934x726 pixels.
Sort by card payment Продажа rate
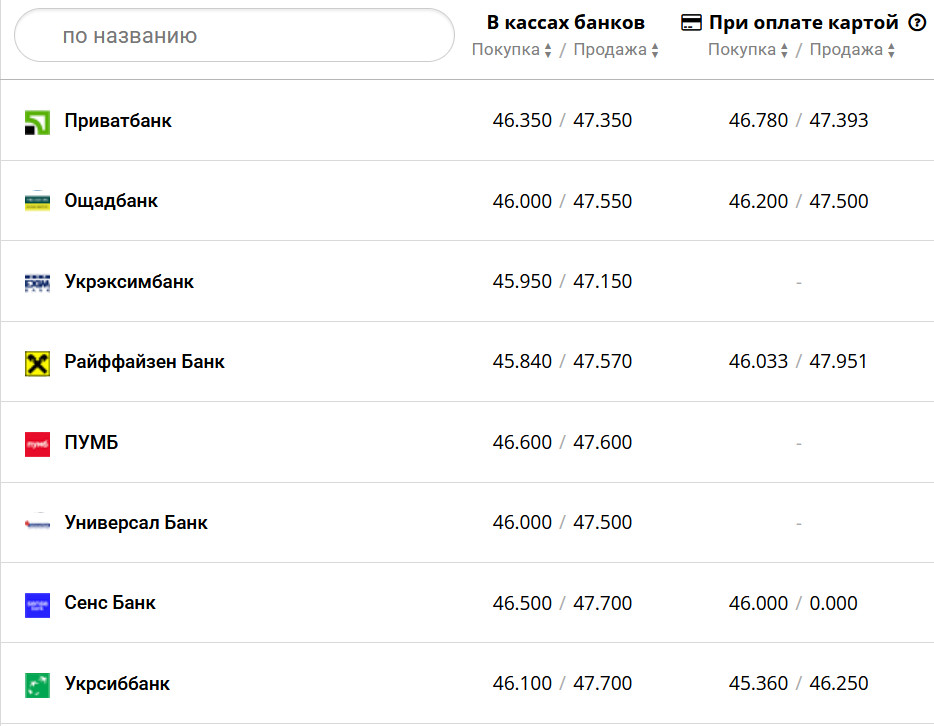coord(852,50)
